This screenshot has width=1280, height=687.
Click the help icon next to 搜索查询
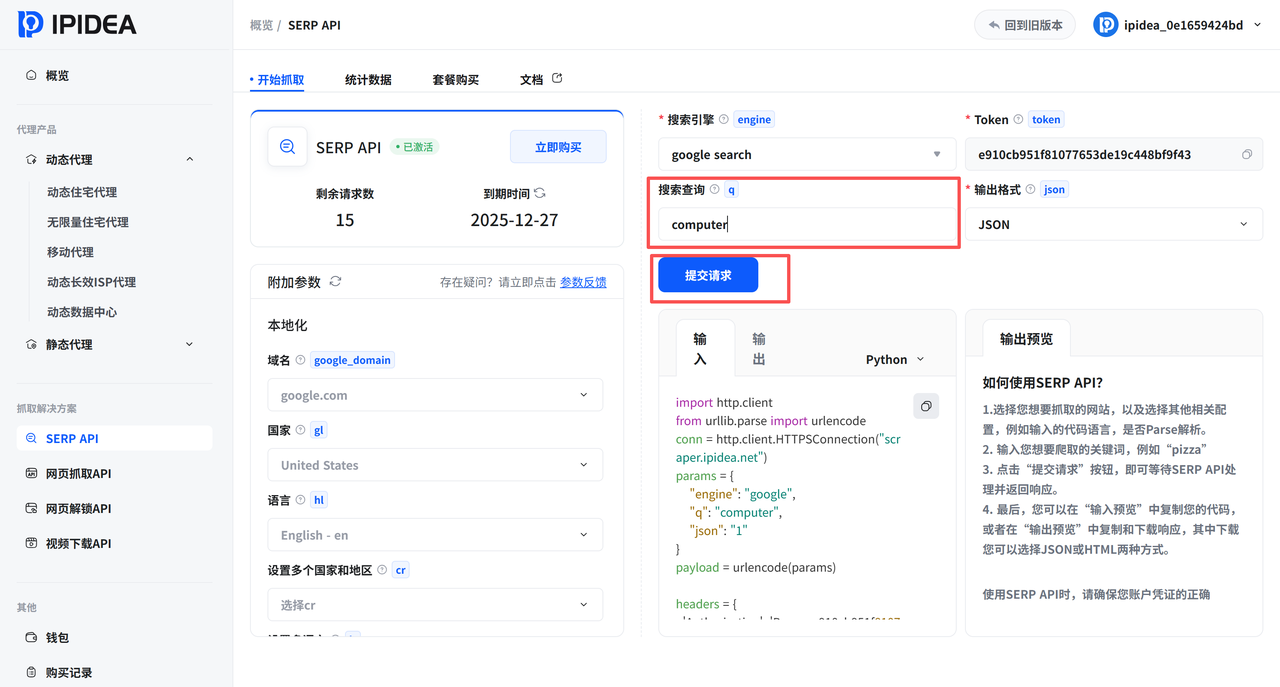coord(714,189)
